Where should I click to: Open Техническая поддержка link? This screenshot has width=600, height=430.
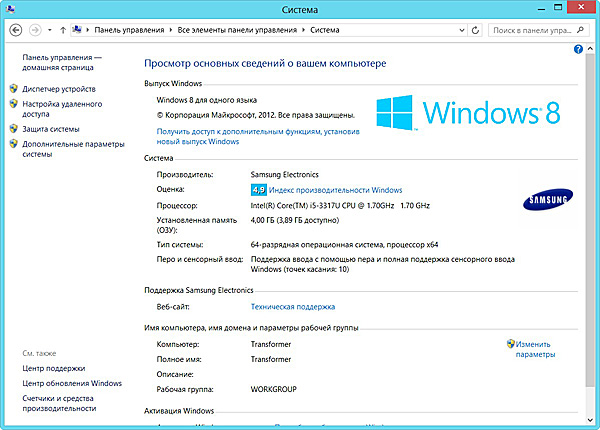(293, 306)
